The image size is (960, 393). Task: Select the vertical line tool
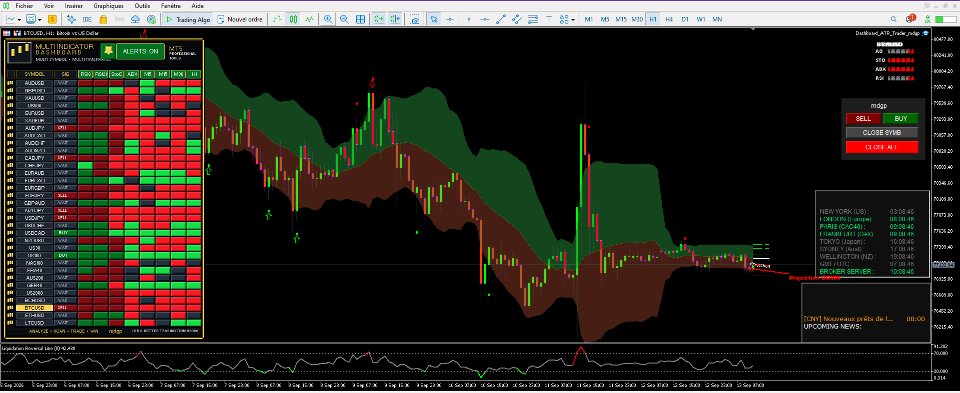click(469, 20)
